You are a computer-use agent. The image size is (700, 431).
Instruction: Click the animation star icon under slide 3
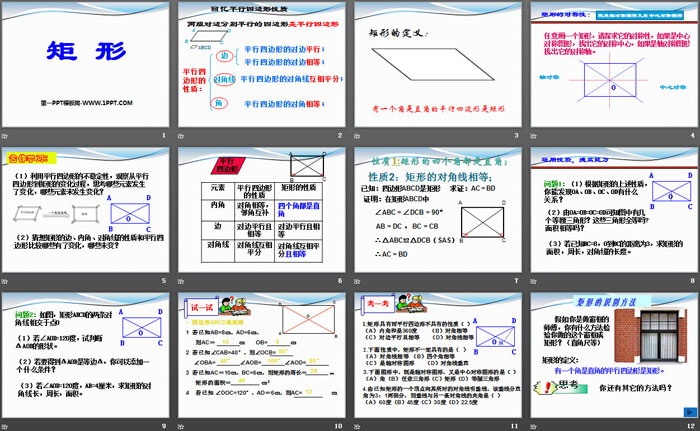(357, 136)
